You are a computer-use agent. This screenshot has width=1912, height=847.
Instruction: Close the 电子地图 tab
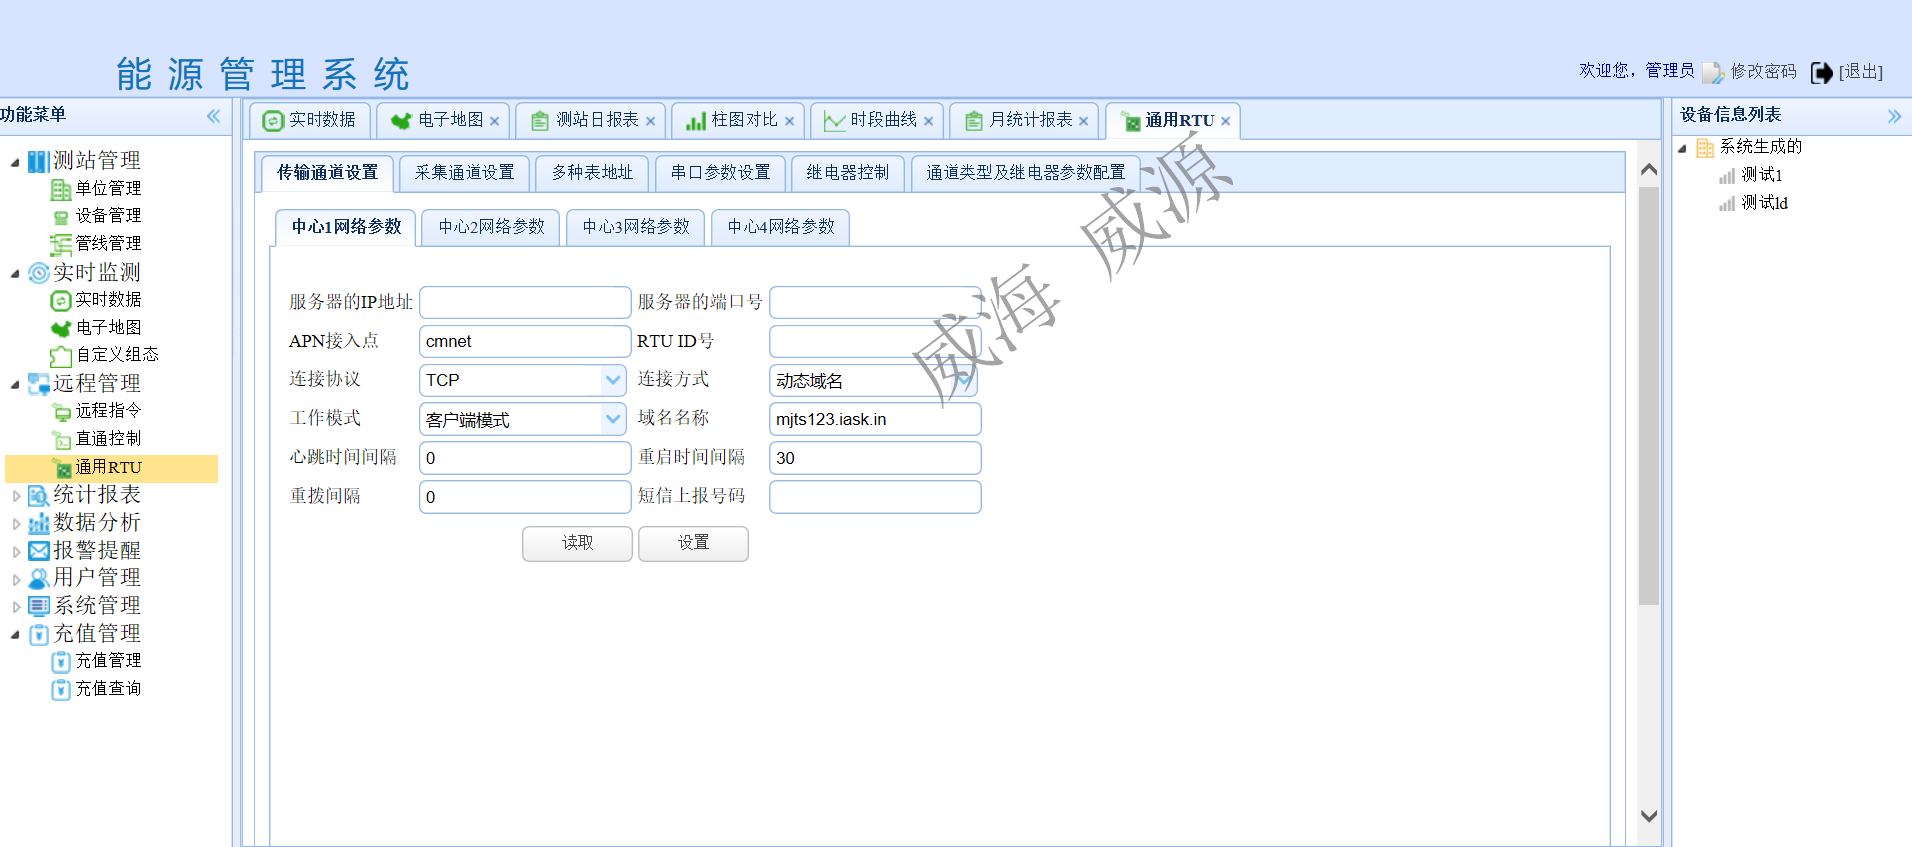pos(494,121)
